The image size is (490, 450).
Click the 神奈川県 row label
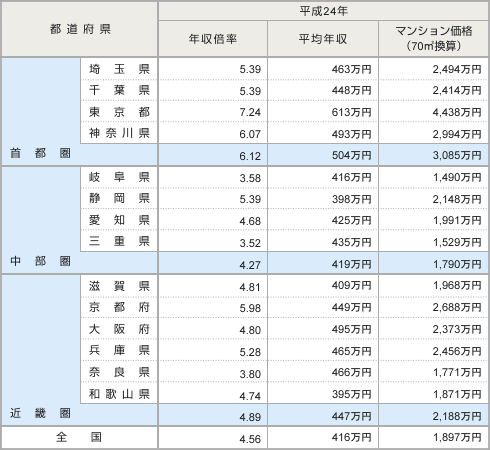[119, 133]
